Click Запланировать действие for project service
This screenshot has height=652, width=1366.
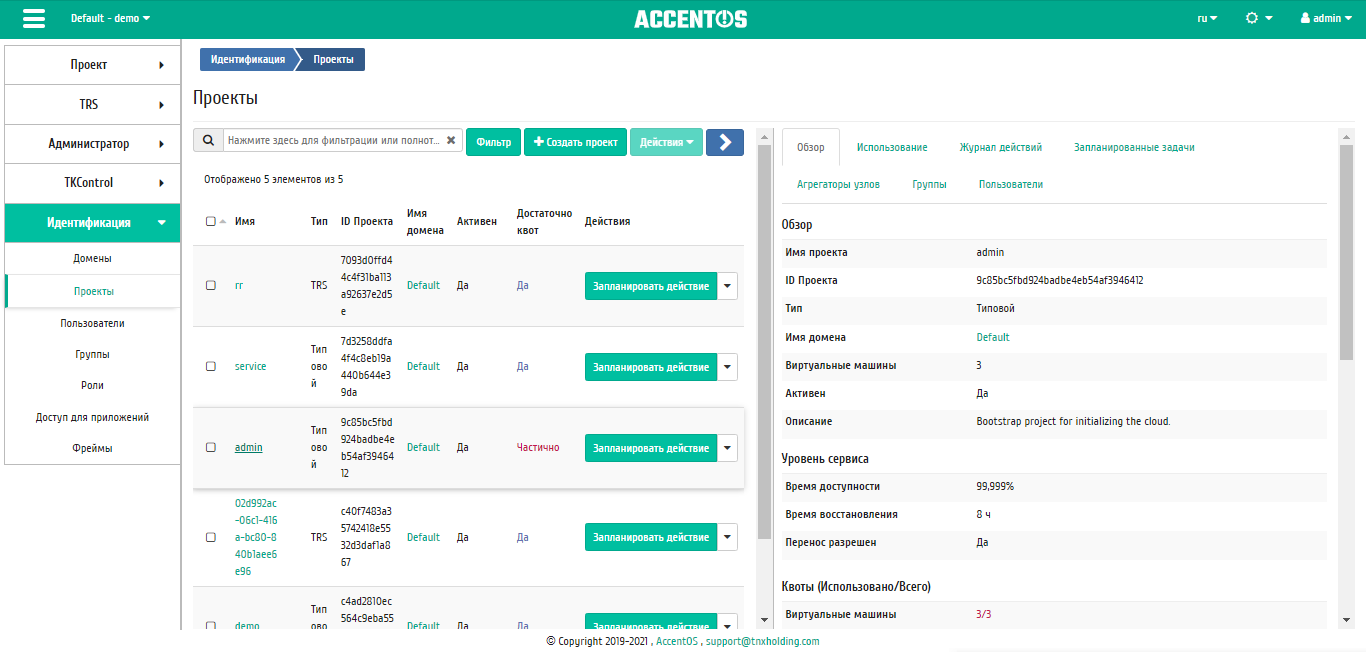pyautogui.click(x=651, y=367)
